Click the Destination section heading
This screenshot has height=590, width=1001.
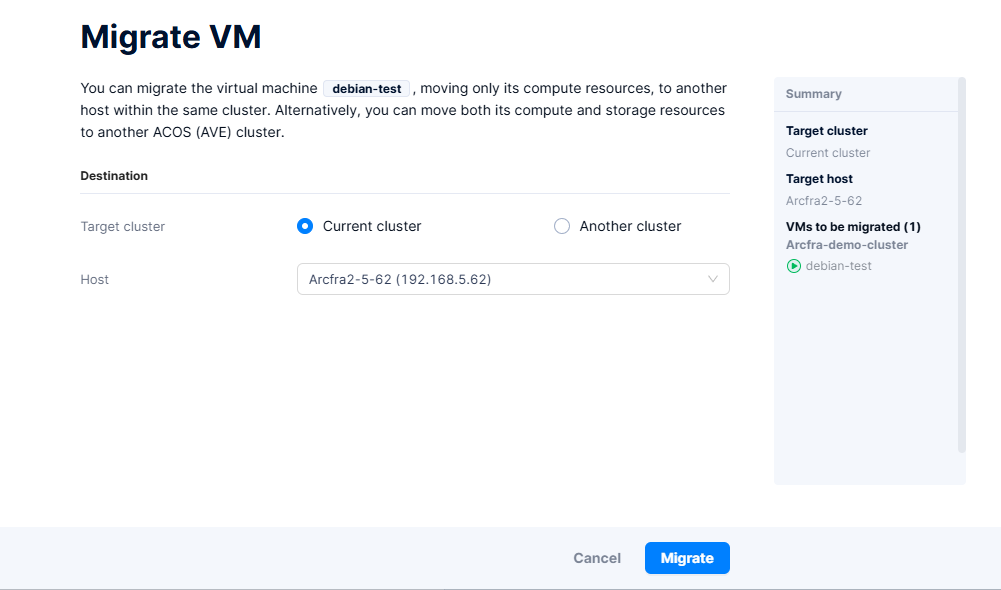pos(114,176)
